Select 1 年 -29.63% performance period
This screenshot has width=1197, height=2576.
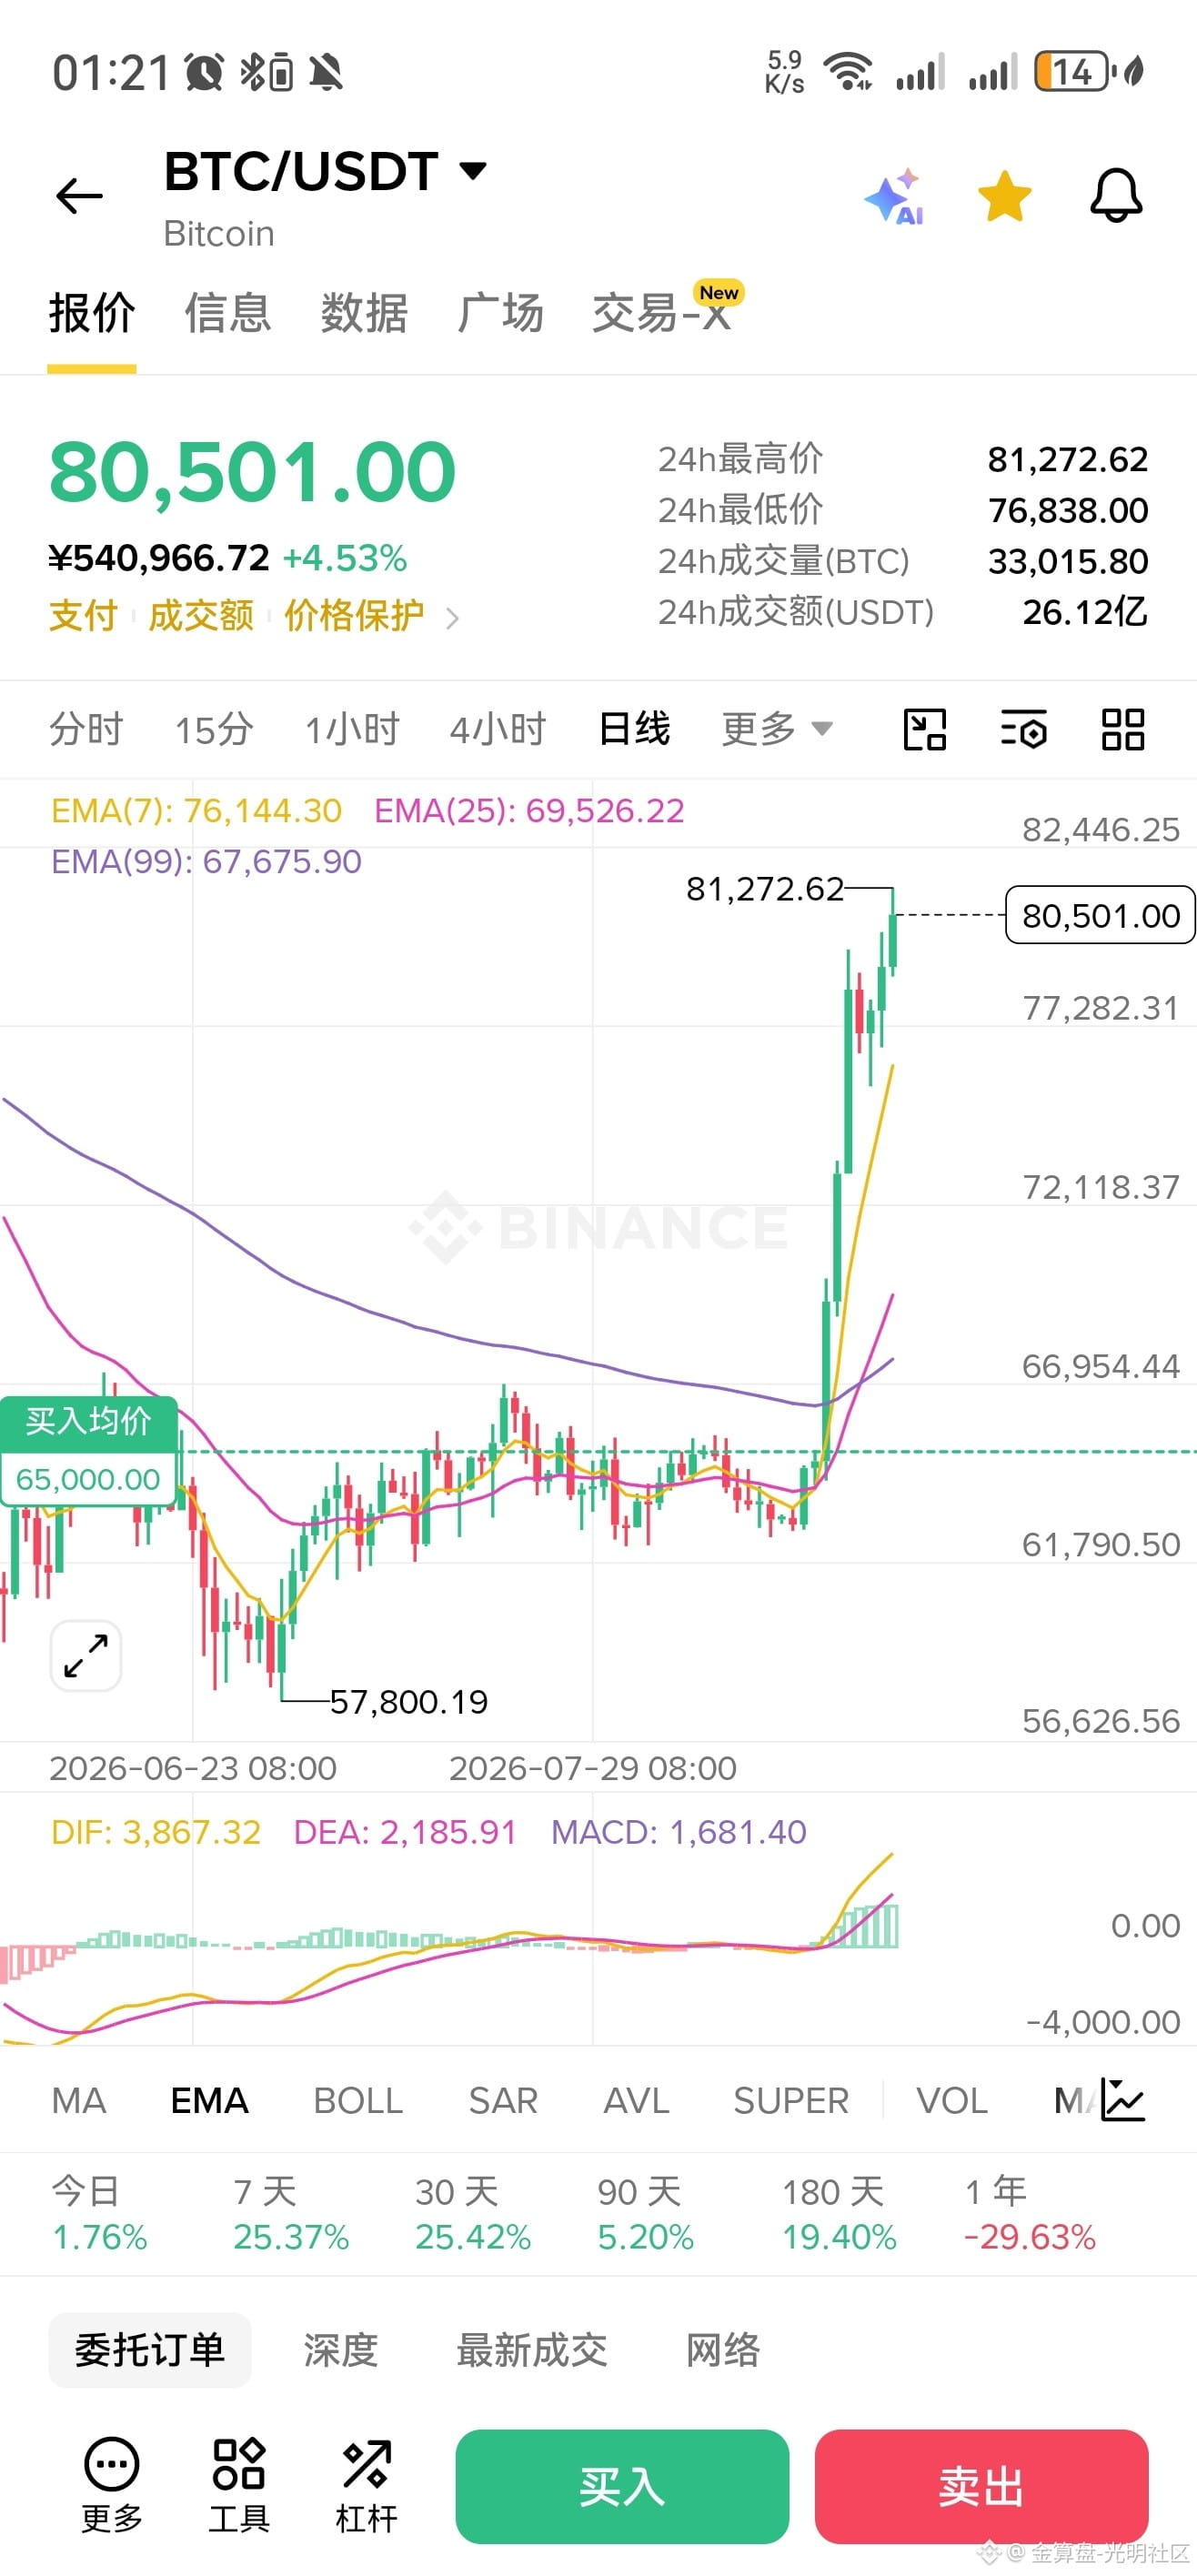[1030, 2214]
